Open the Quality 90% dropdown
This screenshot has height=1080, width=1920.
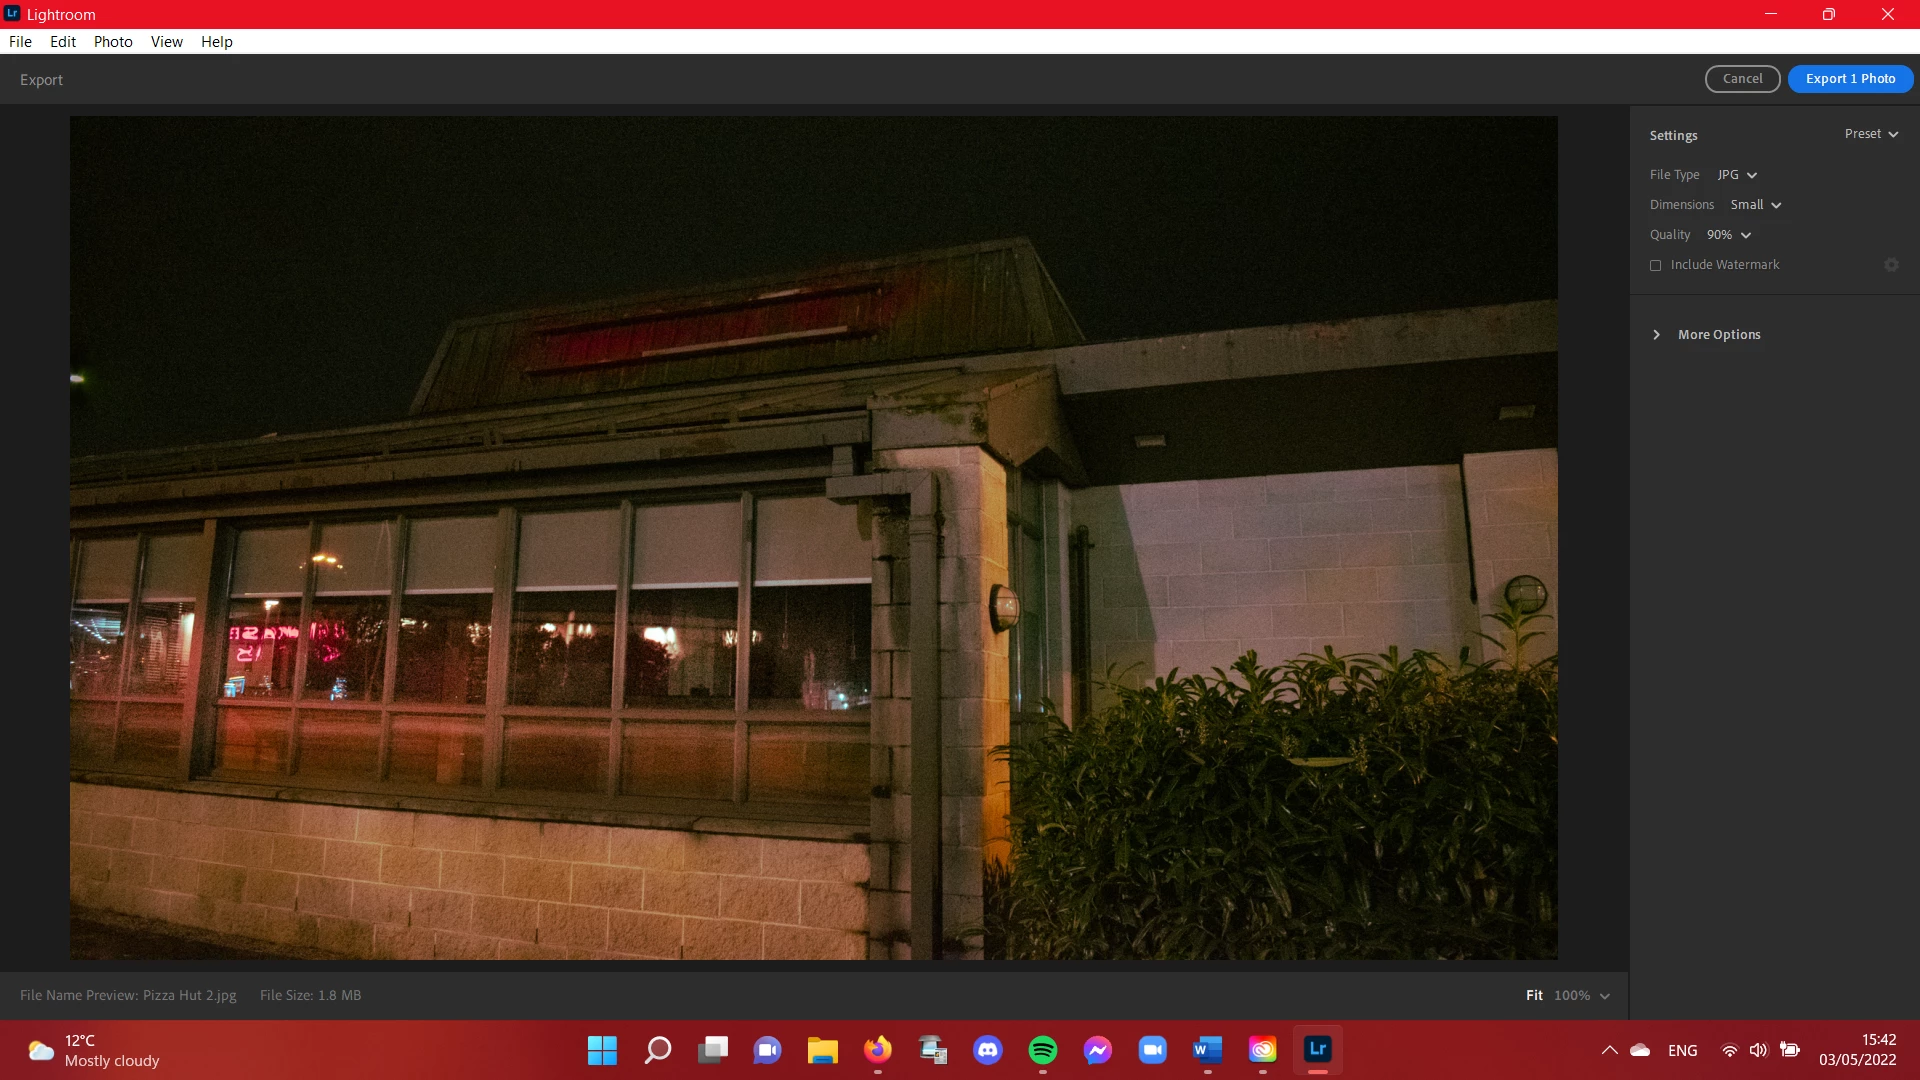(1729, 235)
